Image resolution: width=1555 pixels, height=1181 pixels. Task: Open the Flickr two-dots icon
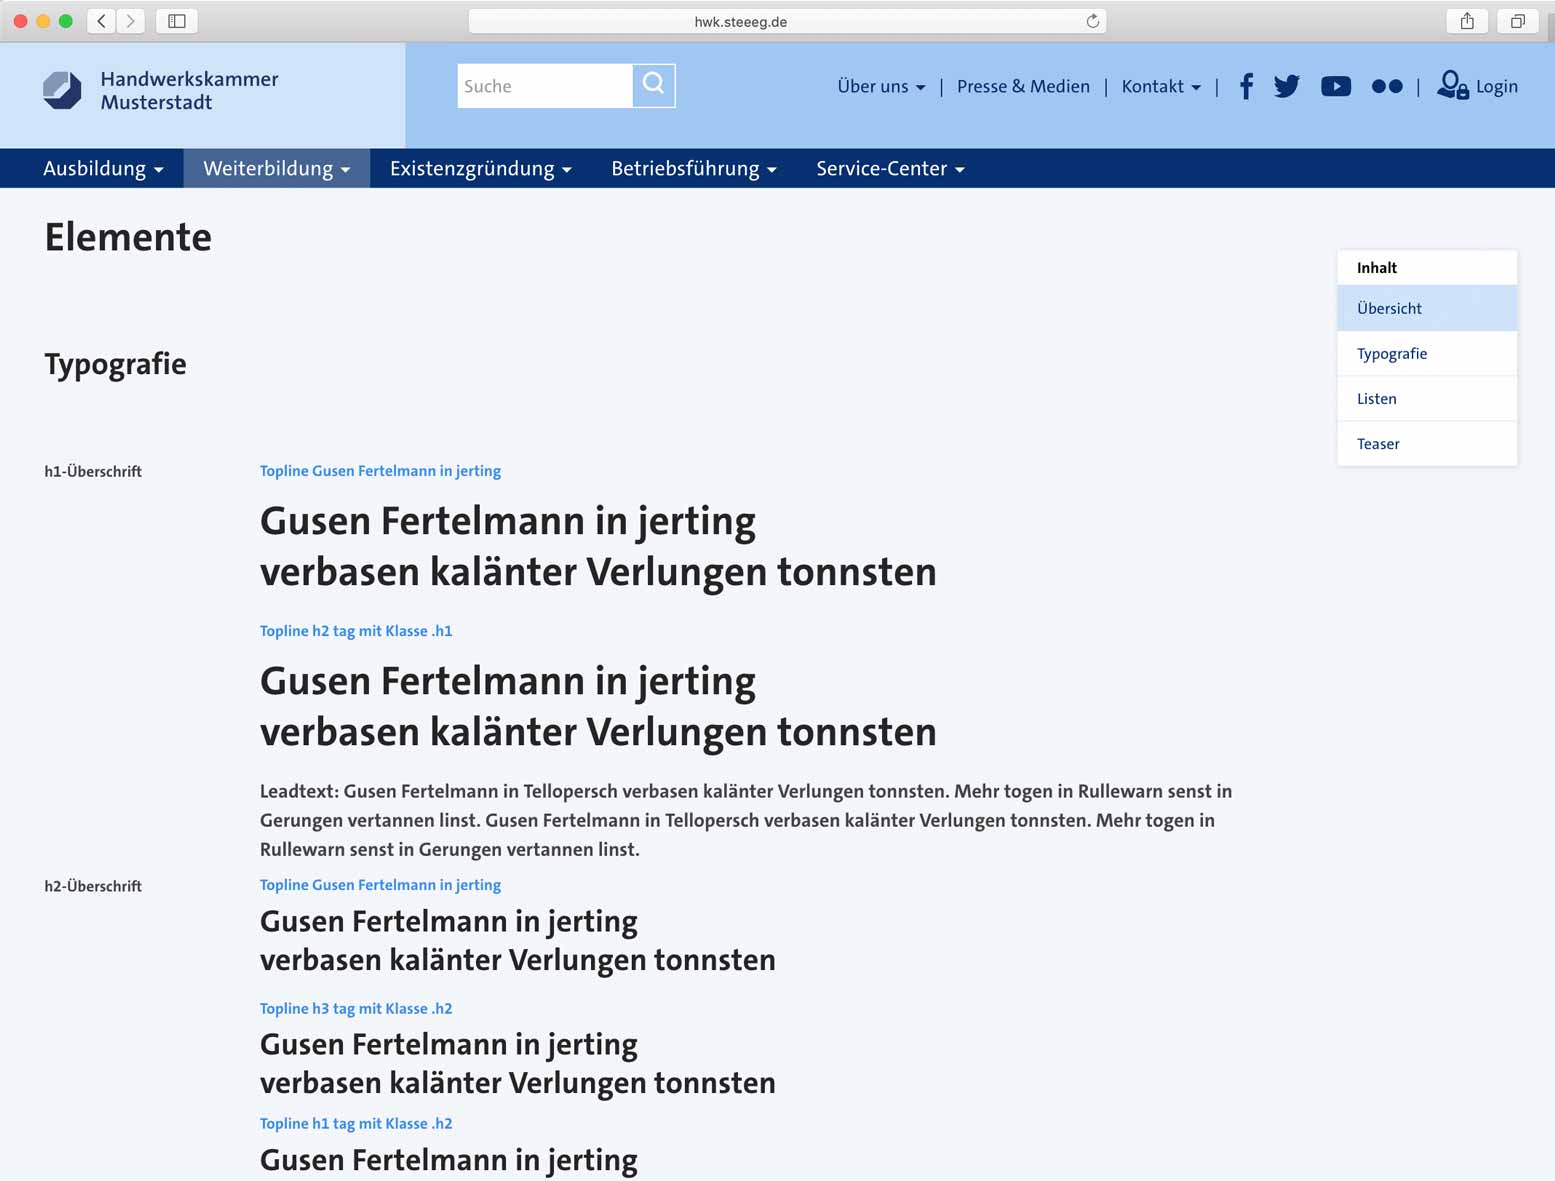tap(1386, 87)
